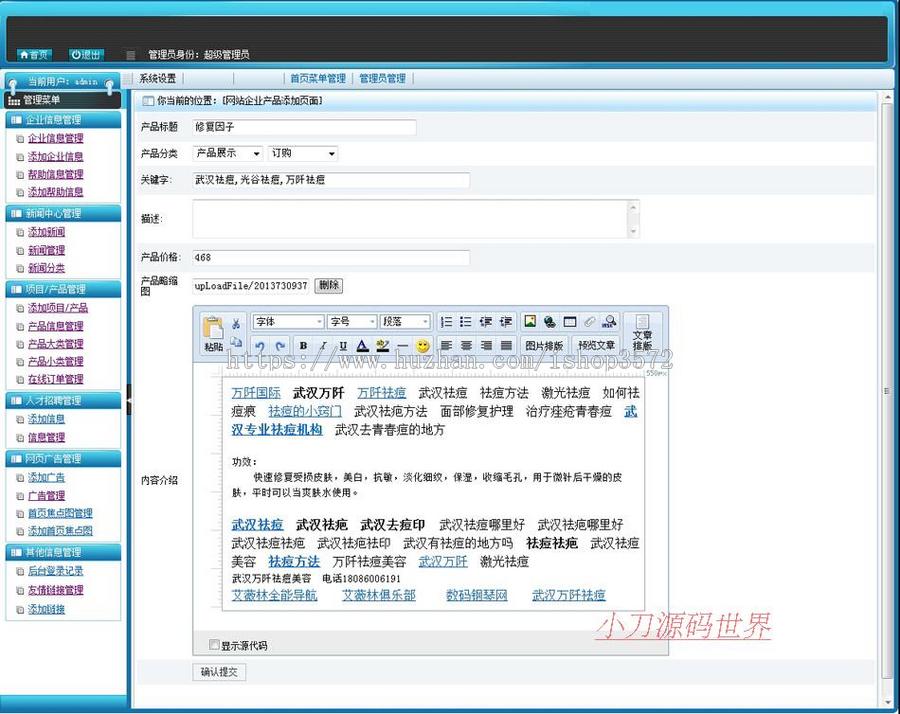Increase paragraph indent
Image resolution: width=900 pixels, height=714 pixels.
(x=506, y=322)
